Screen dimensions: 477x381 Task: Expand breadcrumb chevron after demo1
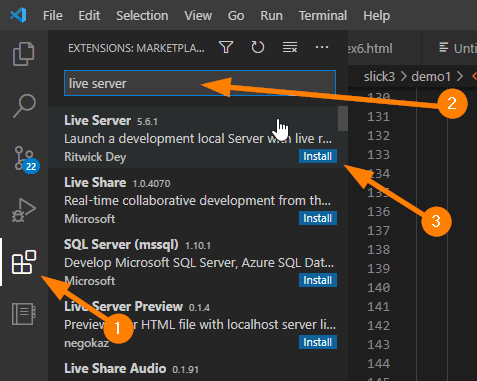coord(460,77)
